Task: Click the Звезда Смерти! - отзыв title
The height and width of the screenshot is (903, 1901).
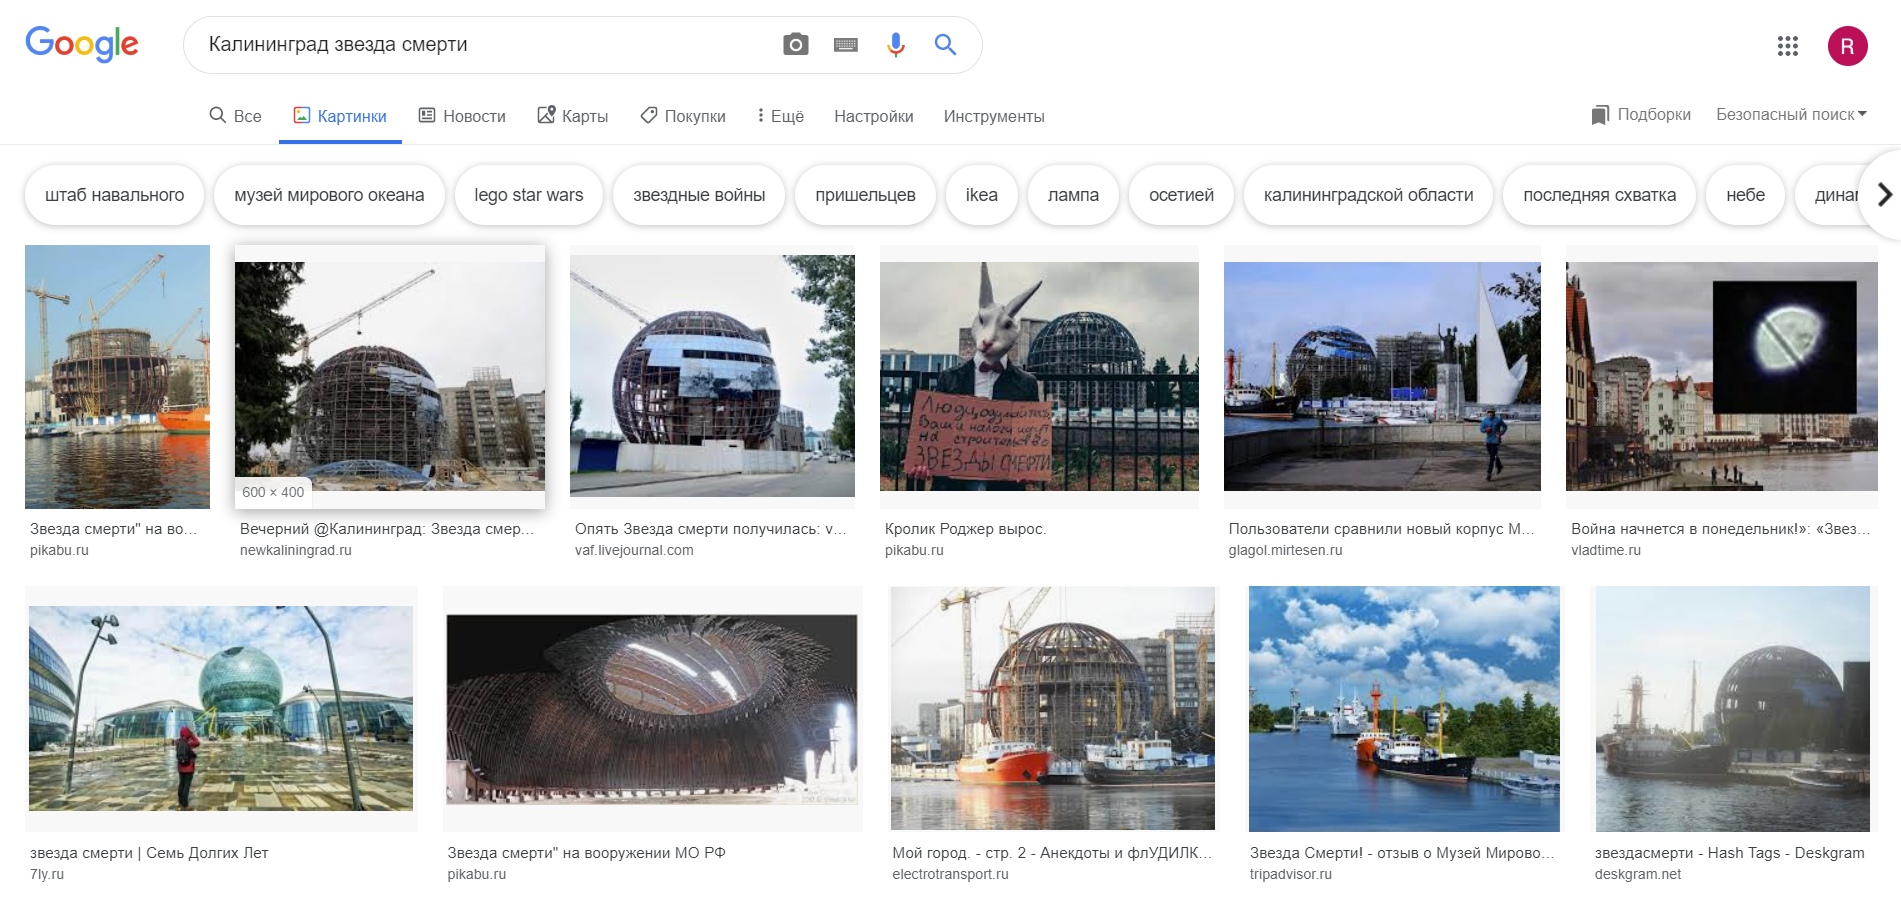Action: pyautogui.click(x=1402, y=853)
